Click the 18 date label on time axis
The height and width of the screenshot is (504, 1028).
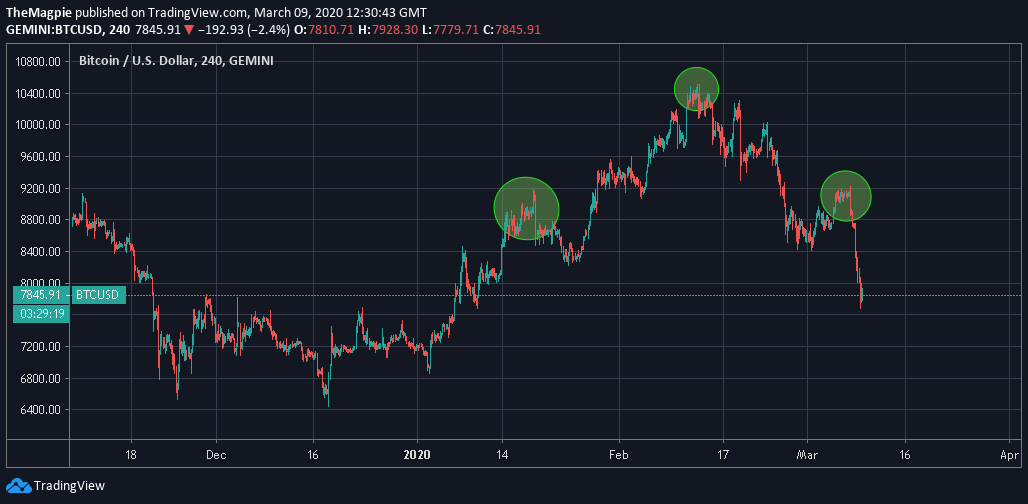[x=130, y=454]
